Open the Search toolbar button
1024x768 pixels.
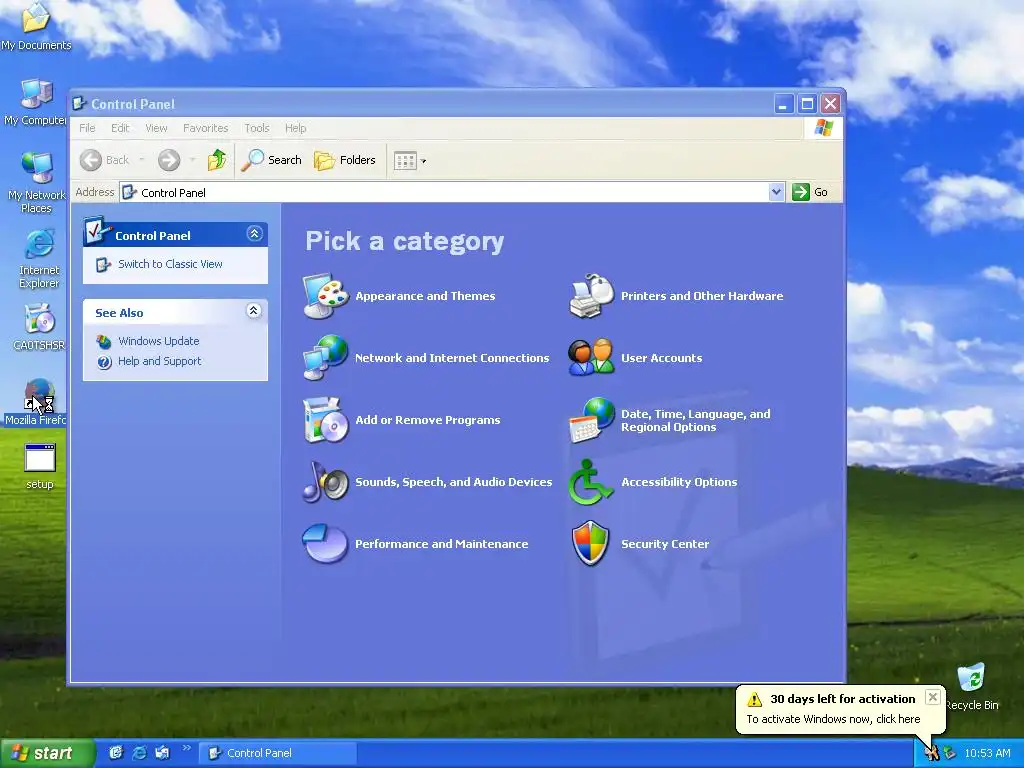272,160
